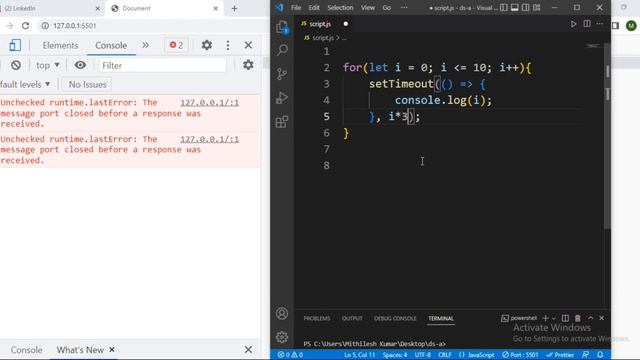This screenshot has height=360, width=640.
Task: Click Port : 5501 in status bar
Action: [x=520, y=355]
